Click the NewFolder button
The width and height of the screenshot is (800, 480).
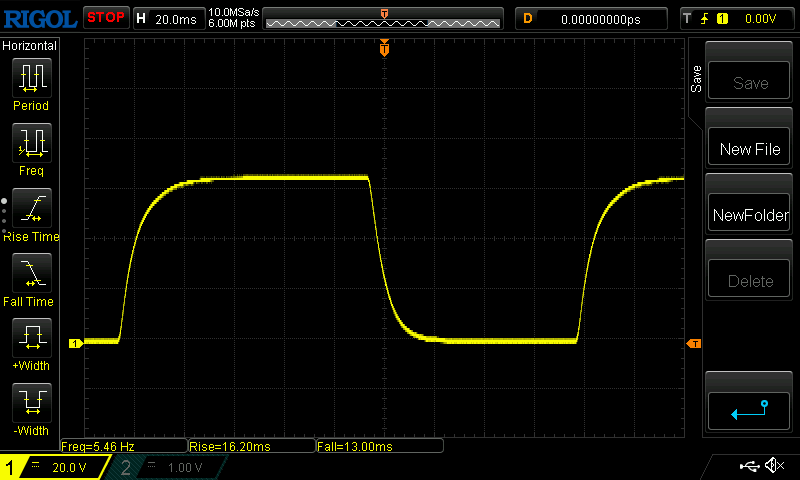tap(749, 213)
